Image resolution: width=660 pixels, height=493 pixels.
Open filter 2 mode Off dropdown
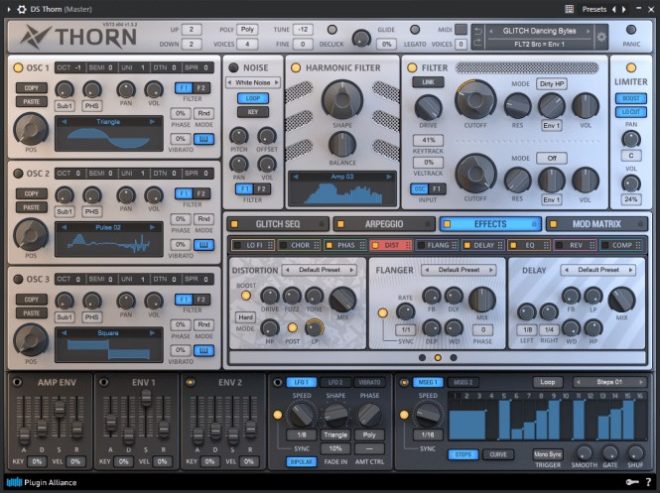(551, 158)
